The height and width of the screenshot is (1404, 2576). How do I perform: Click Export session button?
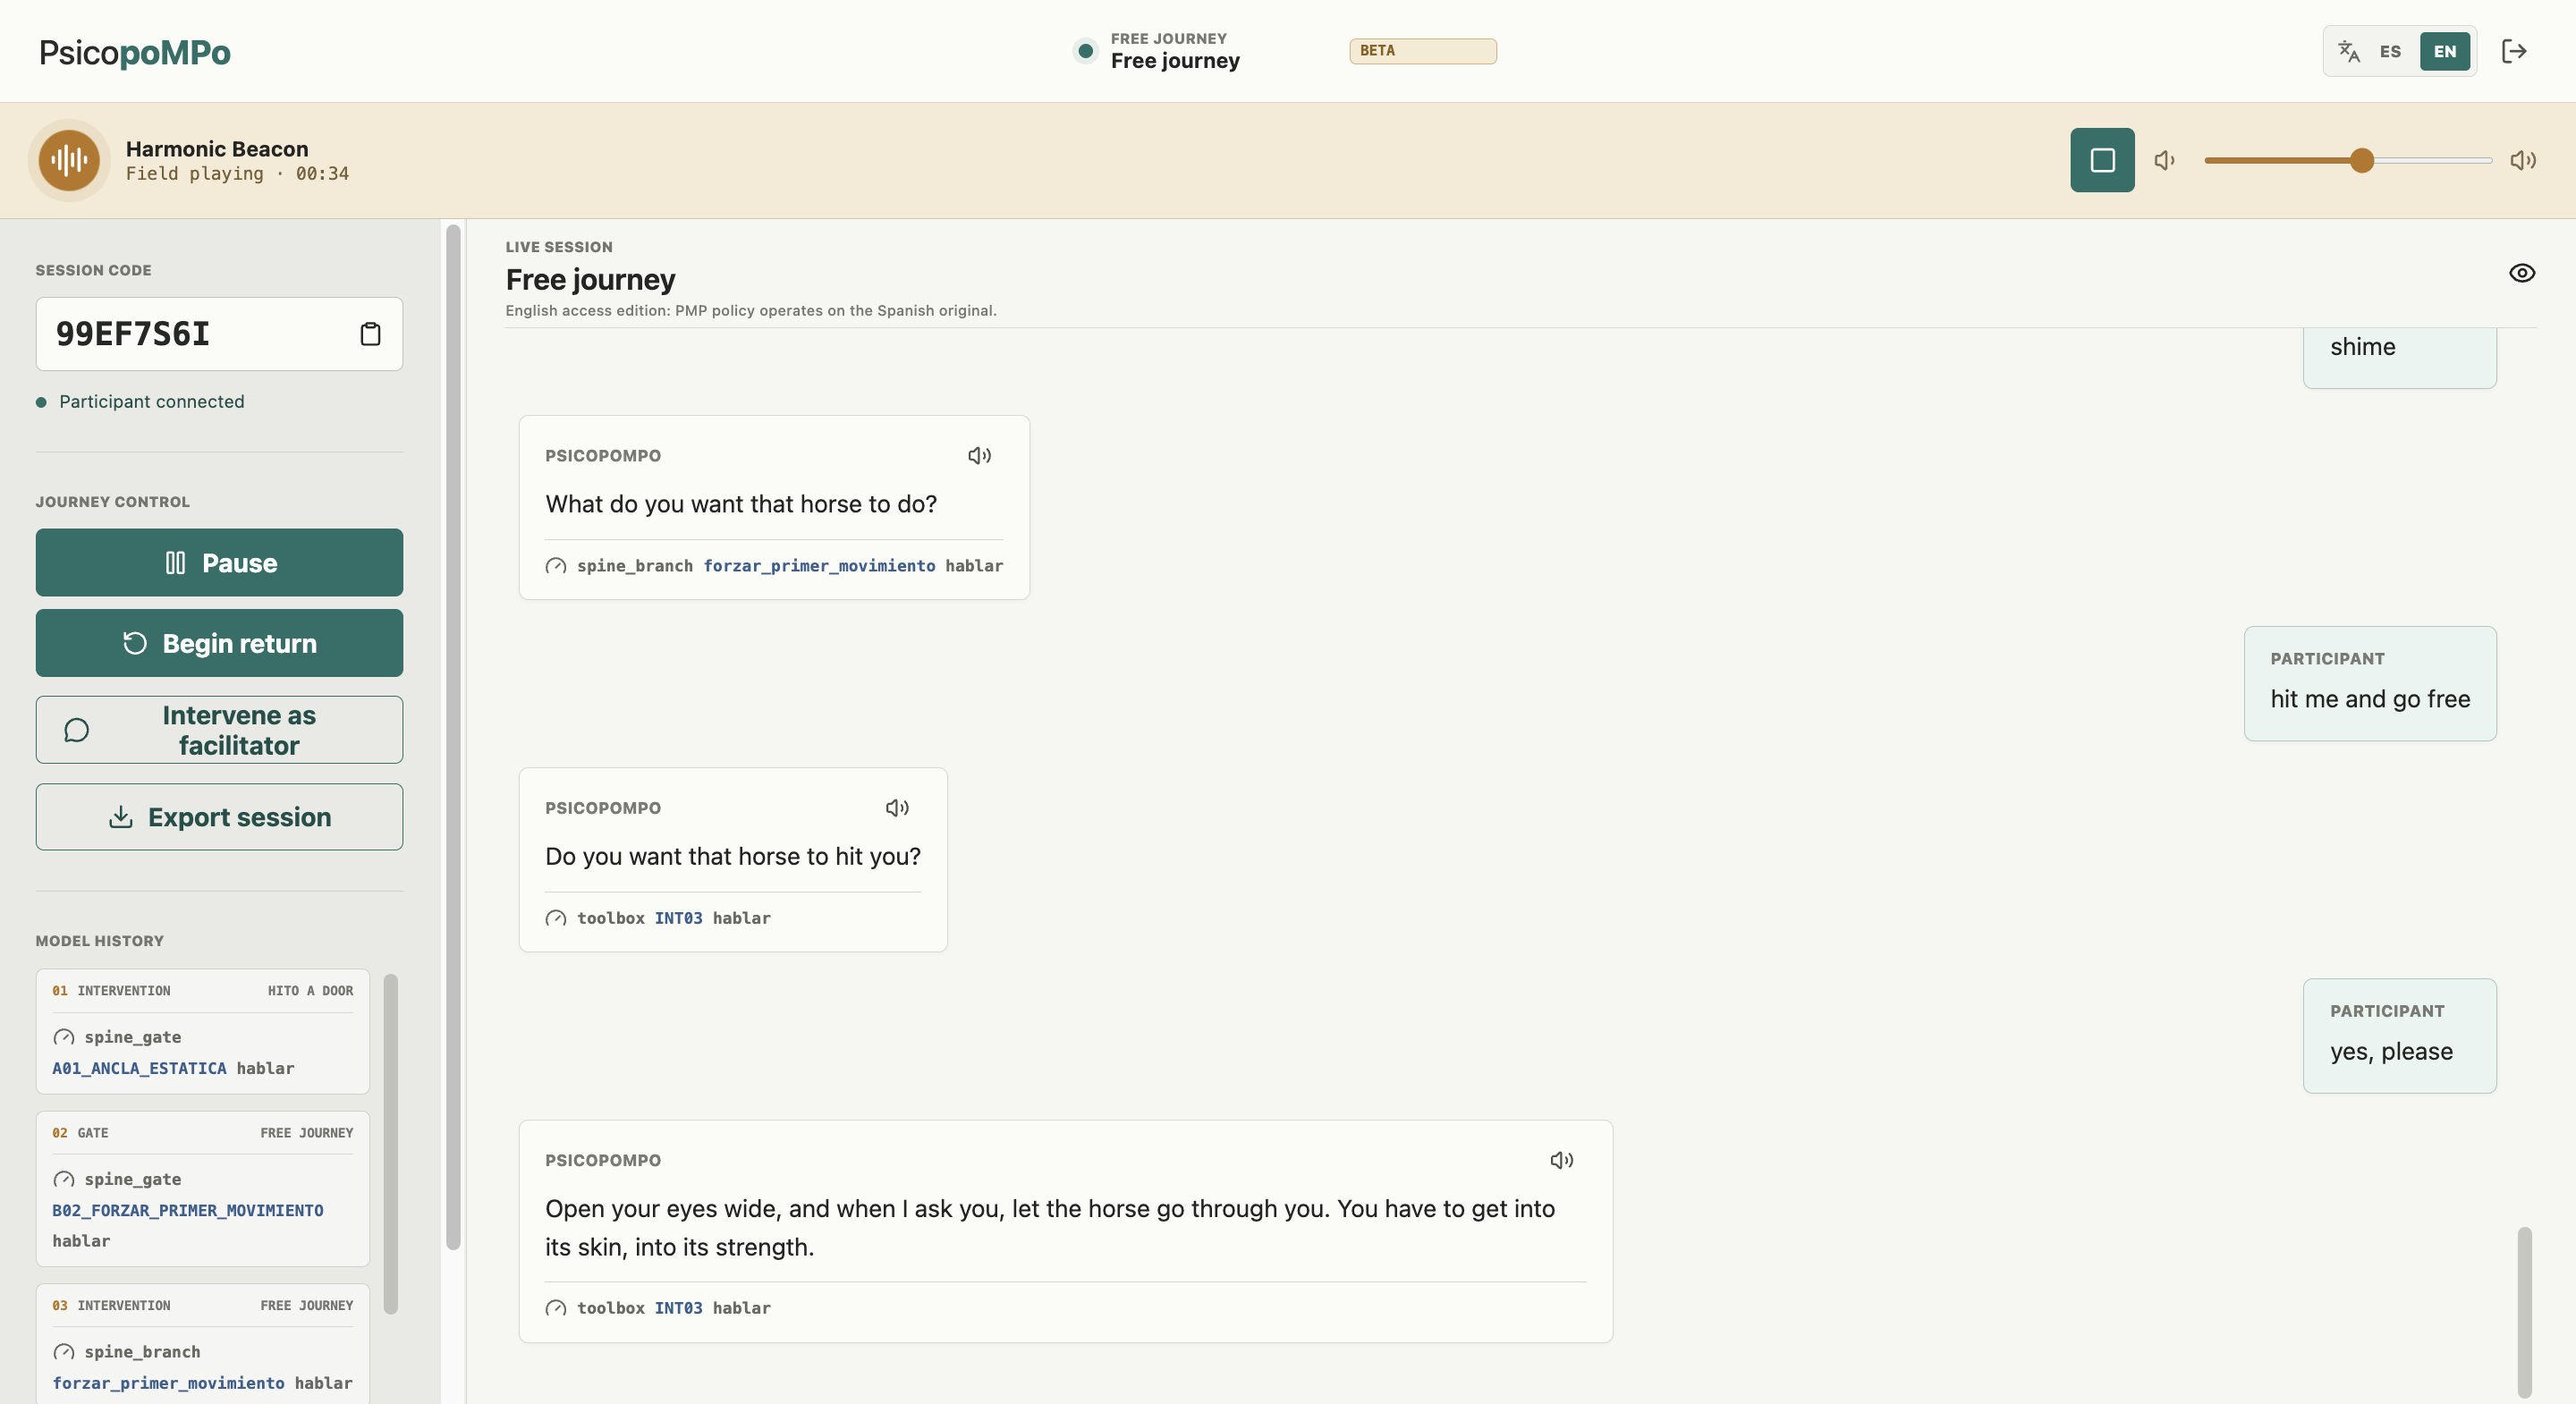(219, 817)
